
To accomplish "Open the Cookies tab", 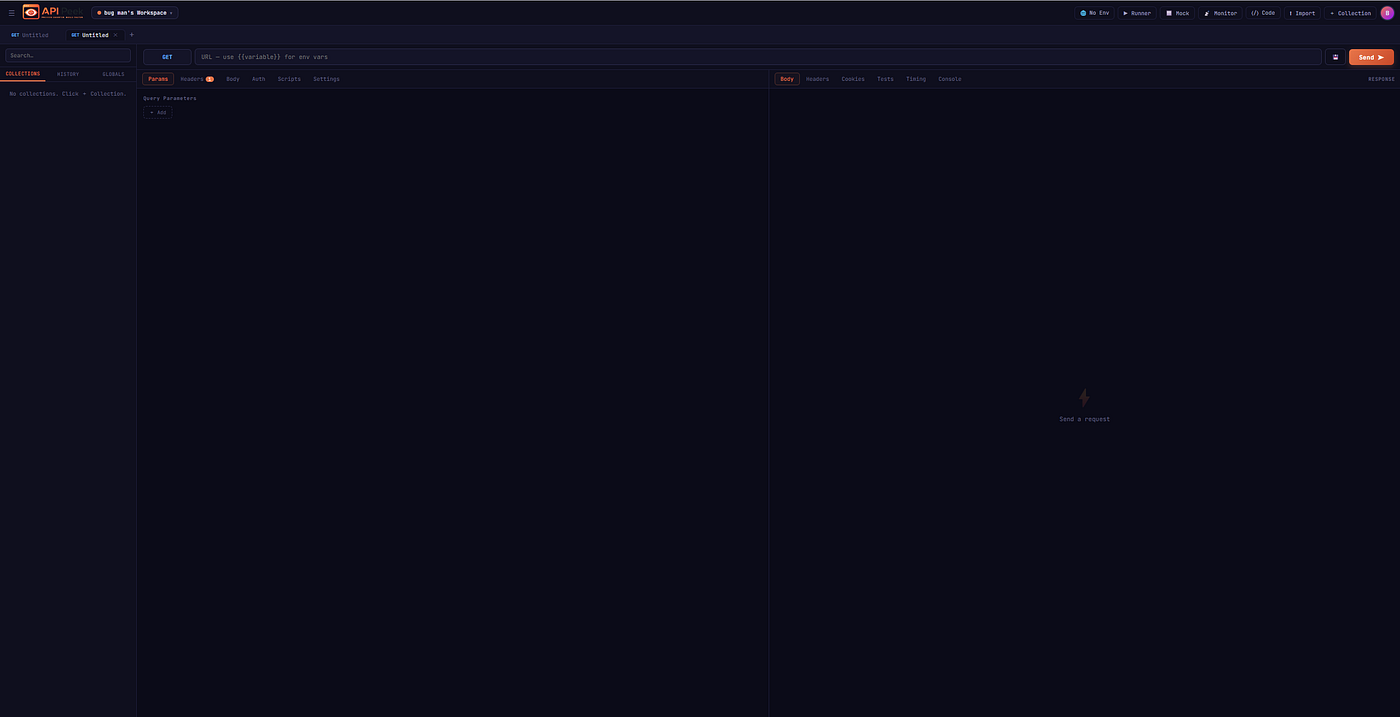I will point(853,79).
